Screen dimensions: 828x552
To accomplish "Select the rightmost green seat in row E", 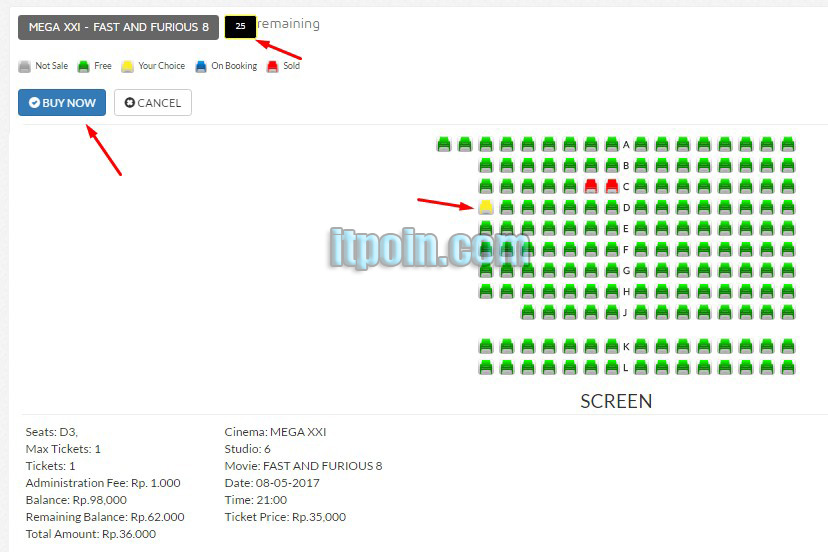I will pyautogui.click(x=788, y=228).
